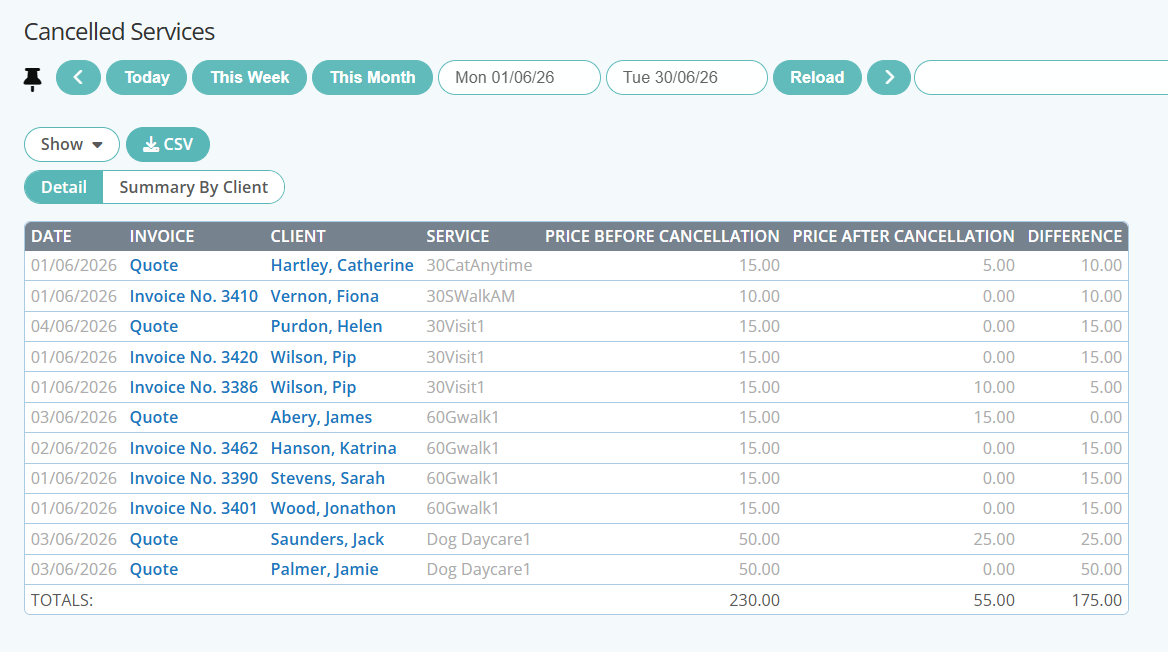Image resolution: width=1168 pixels, height=652 pixels.
Task: Open Invoice No. 3410
Action: 194,296
